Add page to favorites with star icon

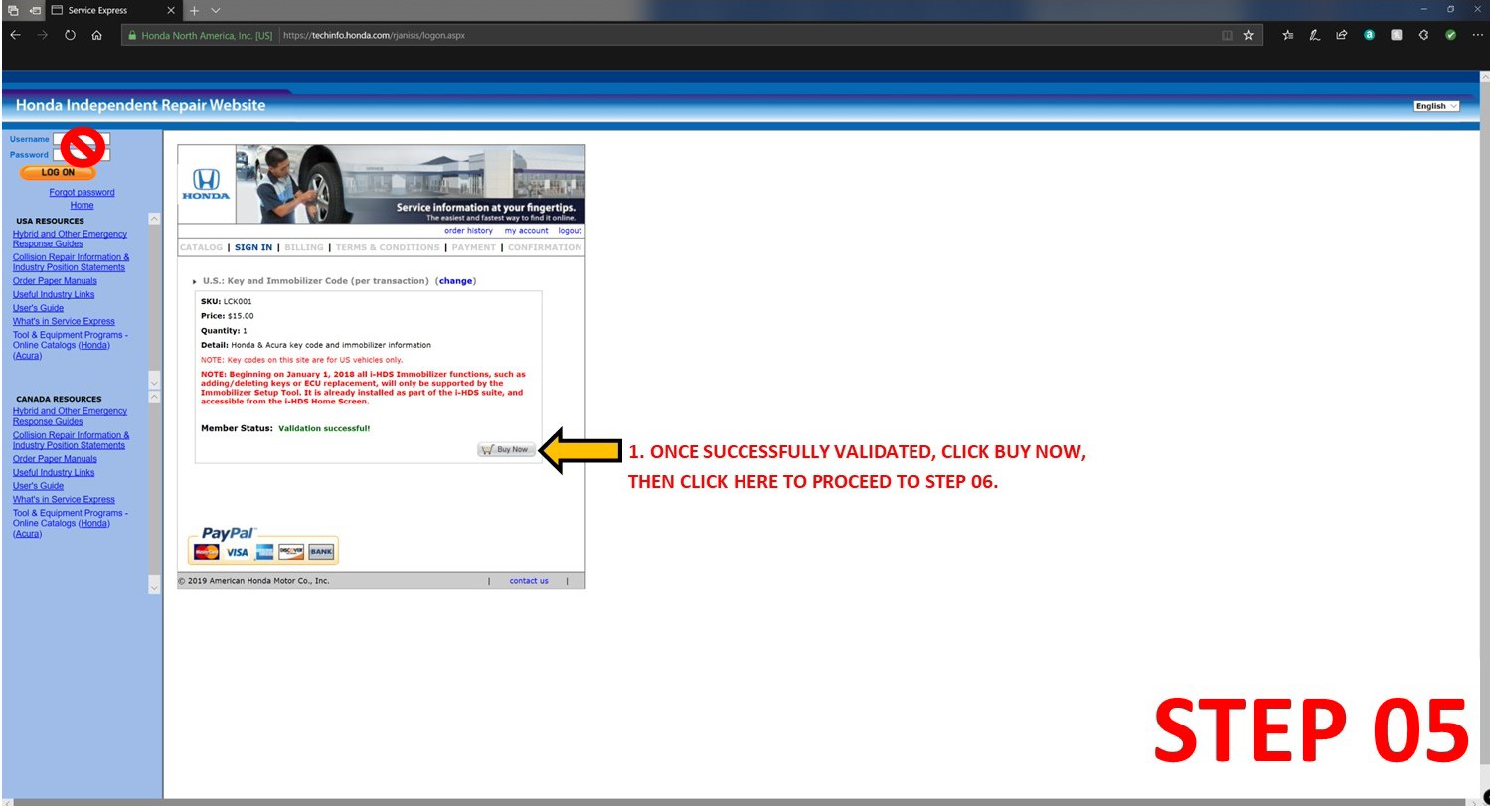tap(1249, 35)
